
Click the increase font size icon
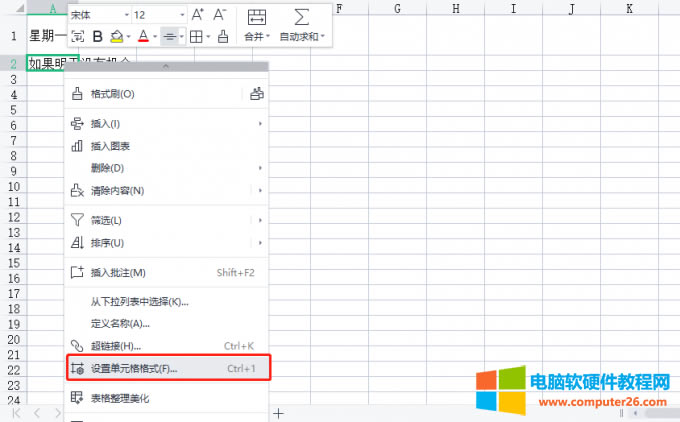pyautogui.click(x=197, y=15)
